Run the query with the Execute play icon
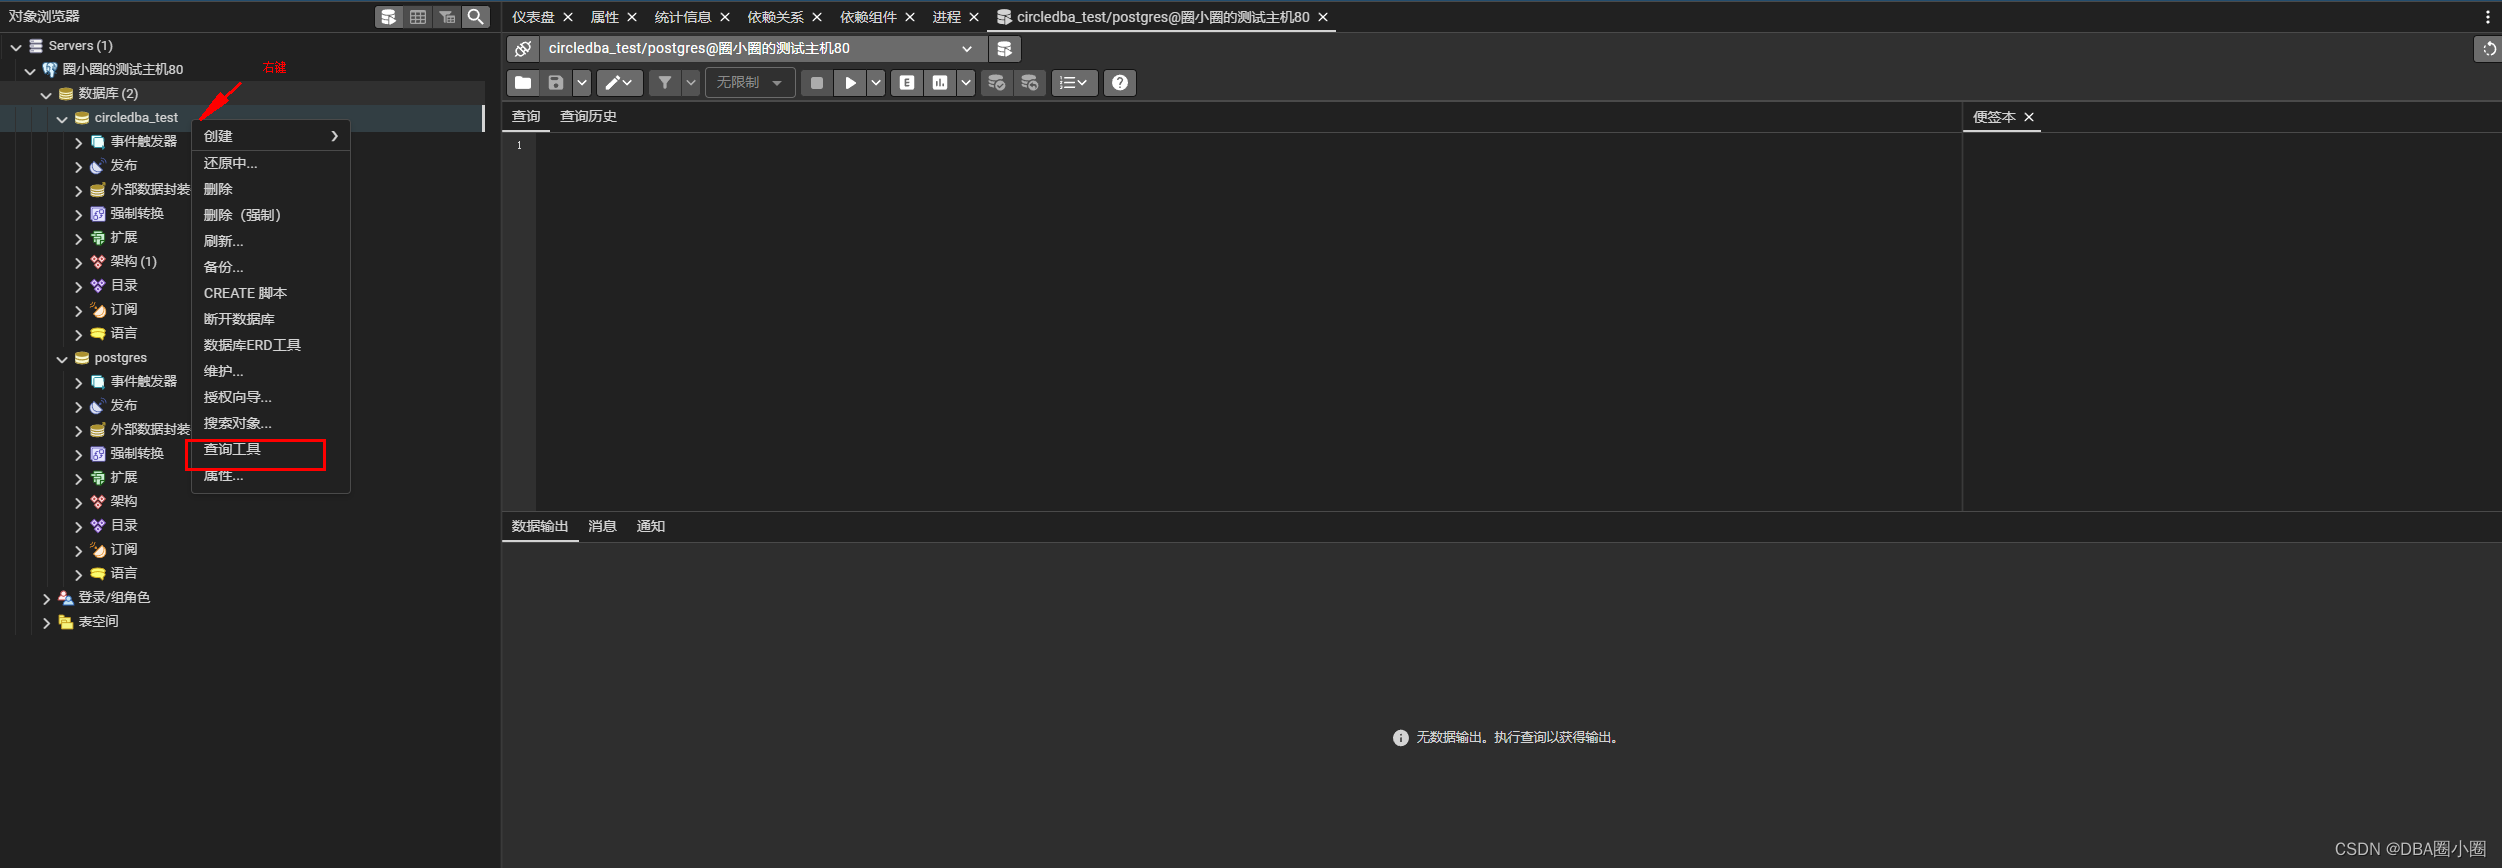 pos(850,83)
